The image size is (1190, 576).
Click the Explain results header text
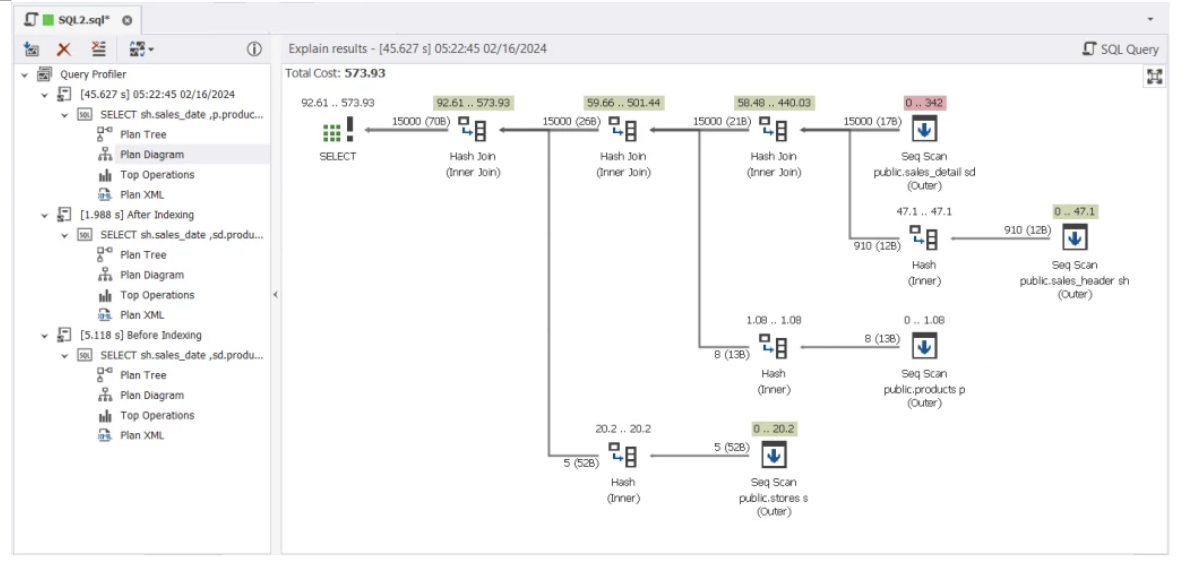click(x=417, y=49)
